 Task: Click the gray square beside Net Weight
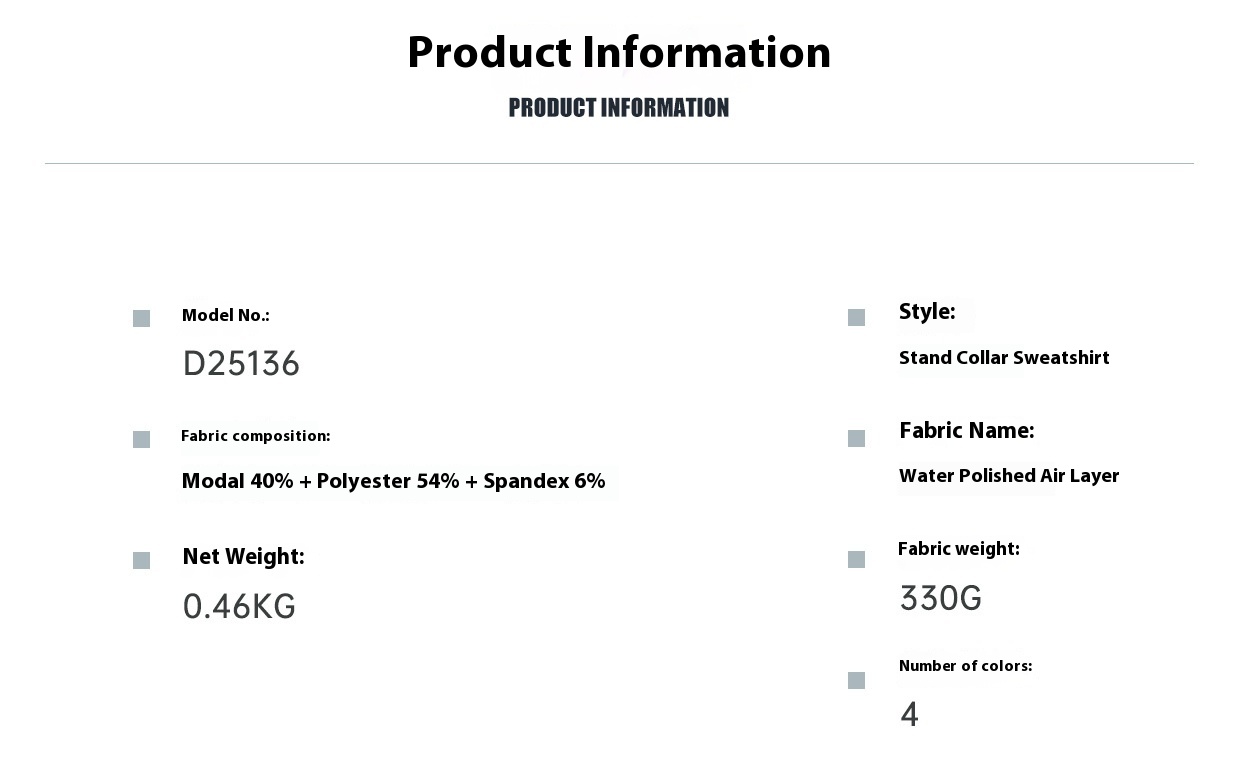point(141,560)
